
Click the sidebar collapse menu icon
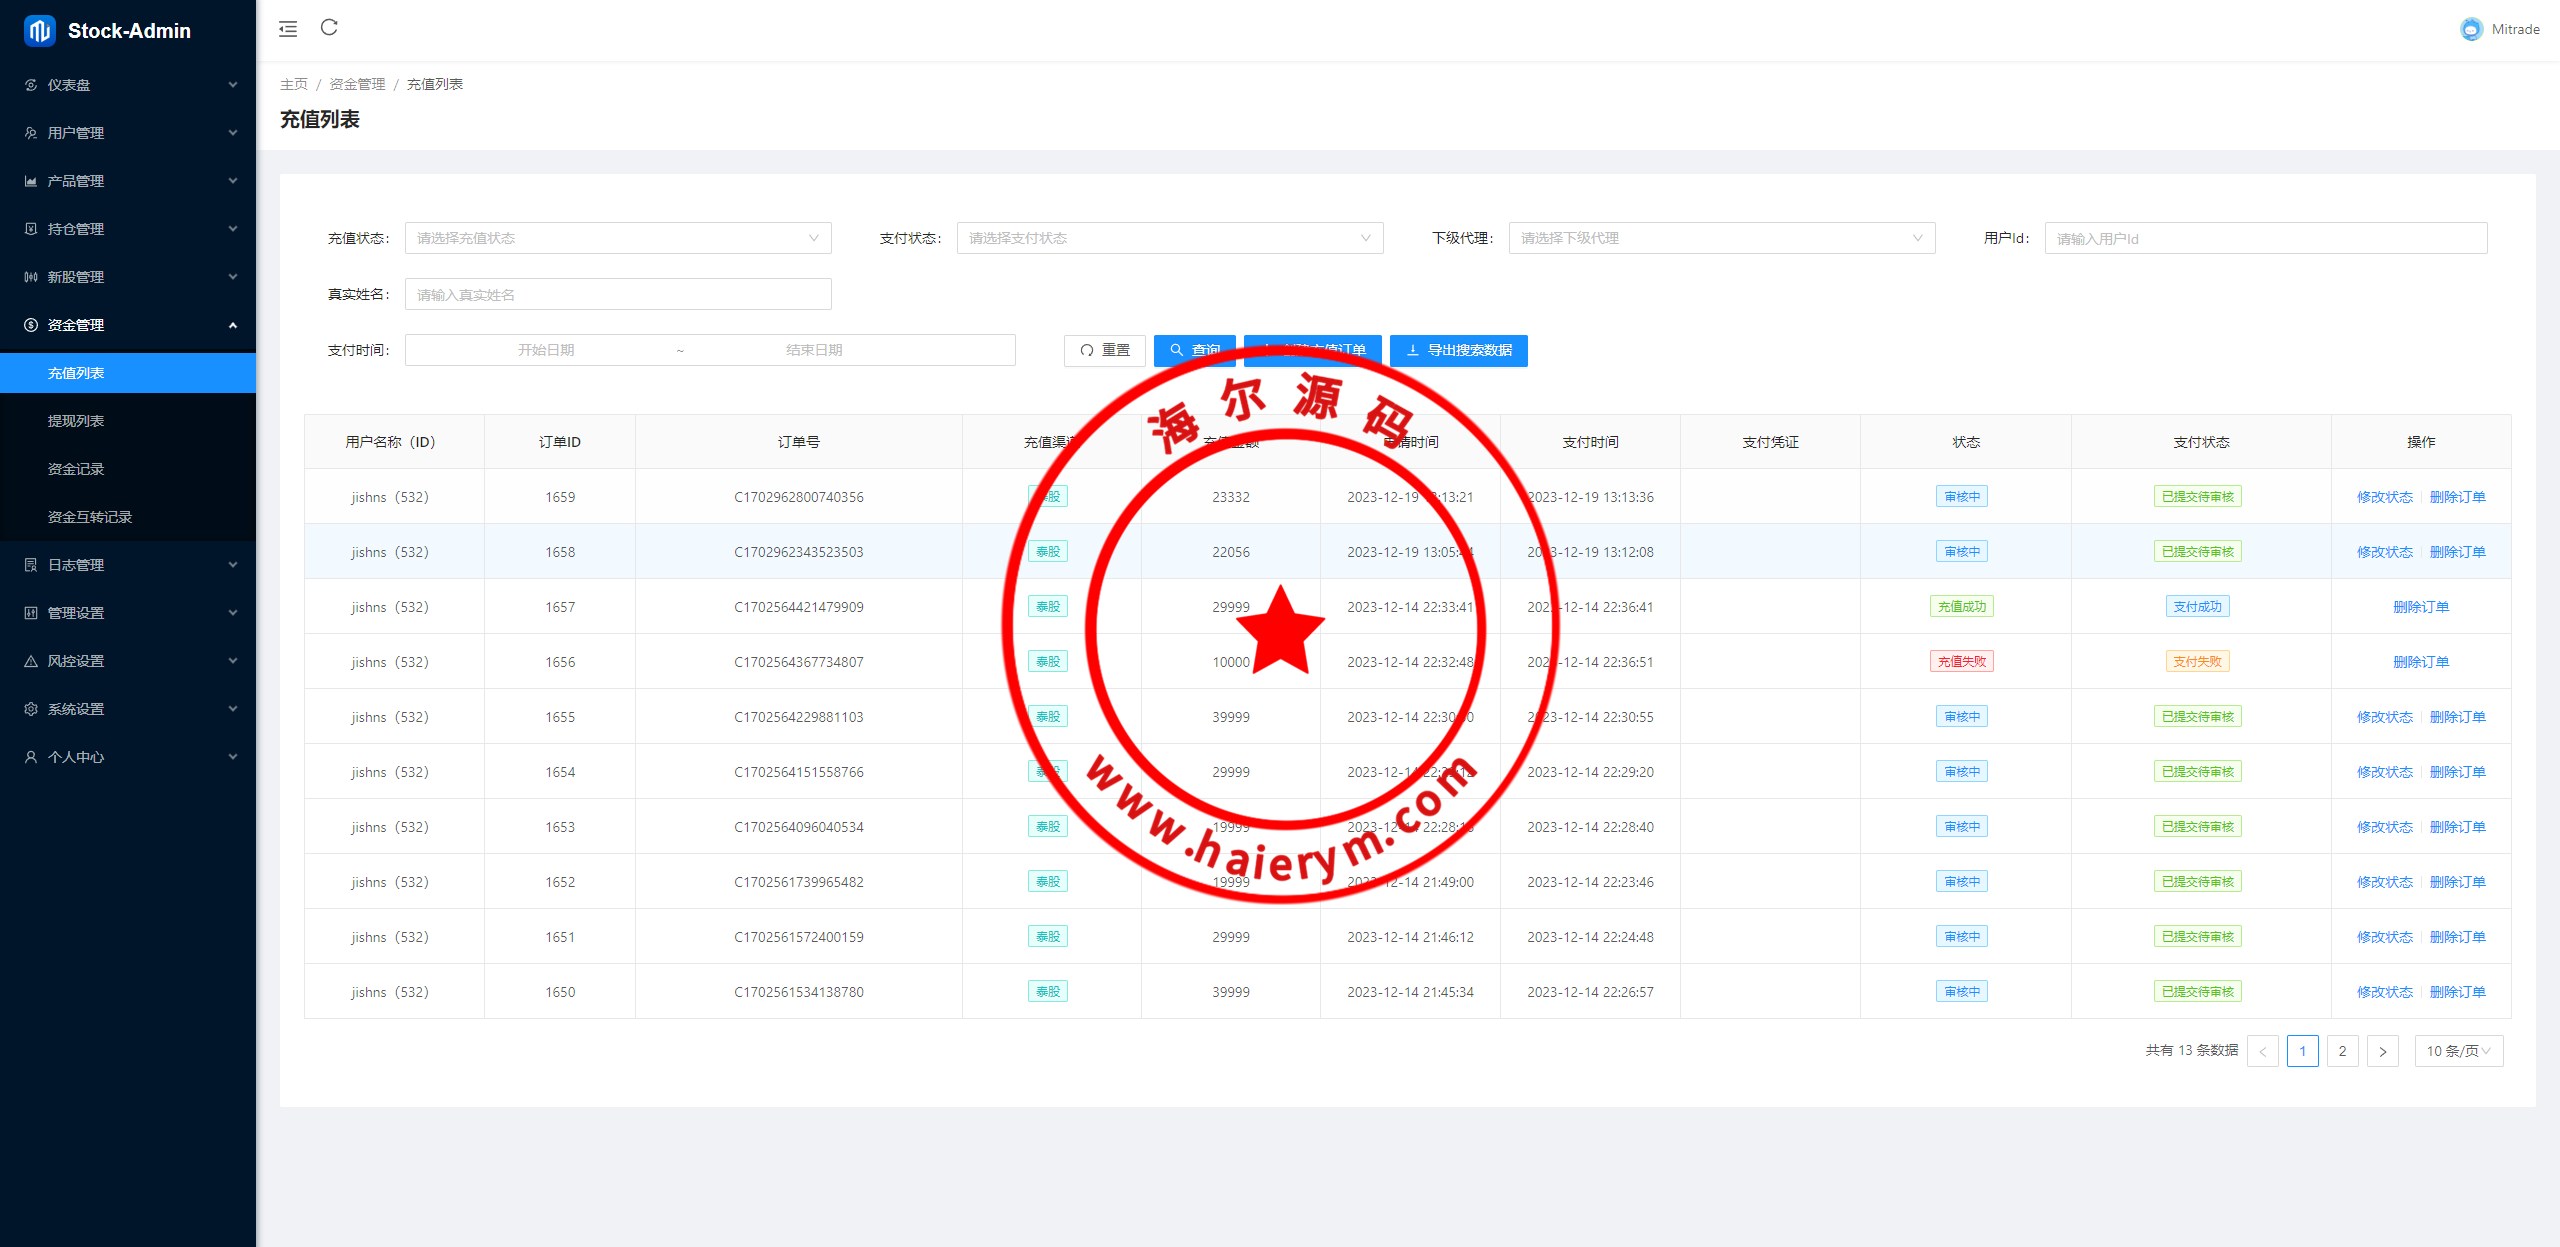(x=288, y=29)
